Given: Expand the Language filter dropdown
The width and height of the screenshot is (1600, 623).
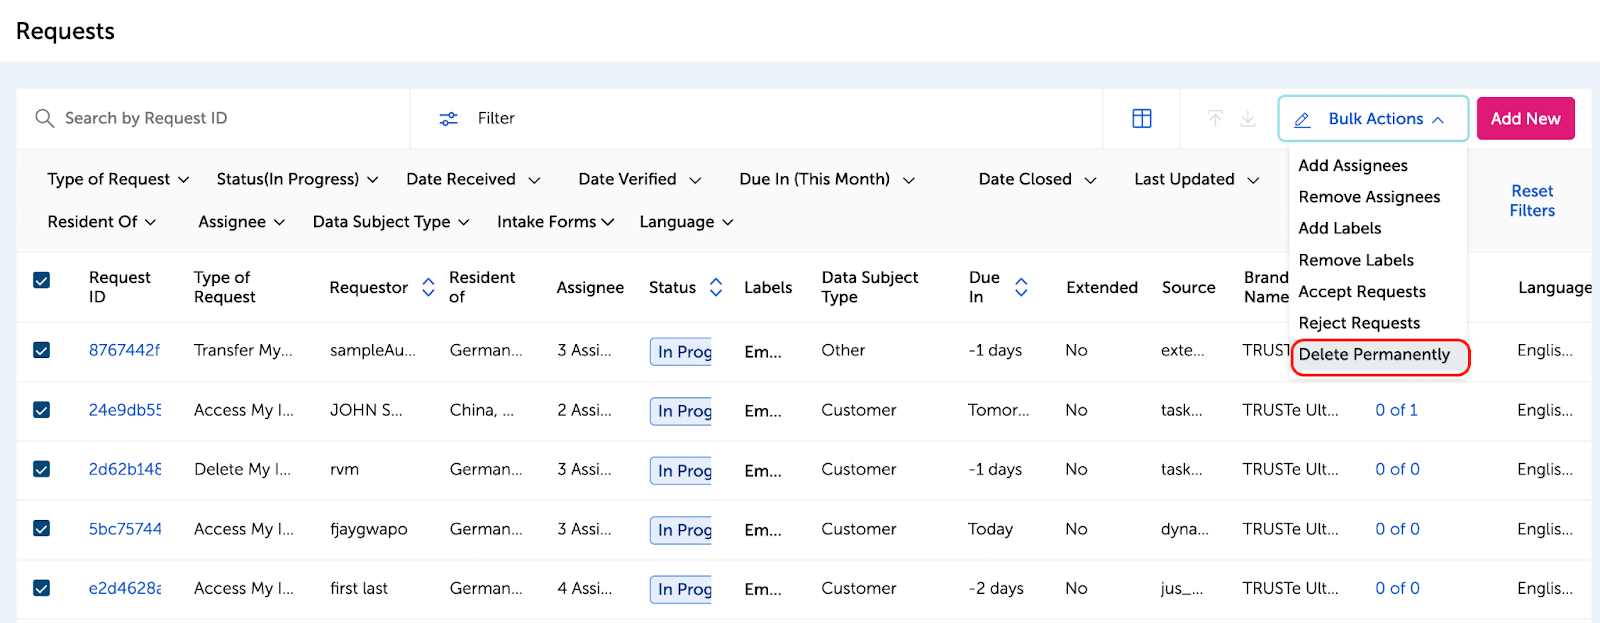Looking at the screenshot, I should 686,222.
